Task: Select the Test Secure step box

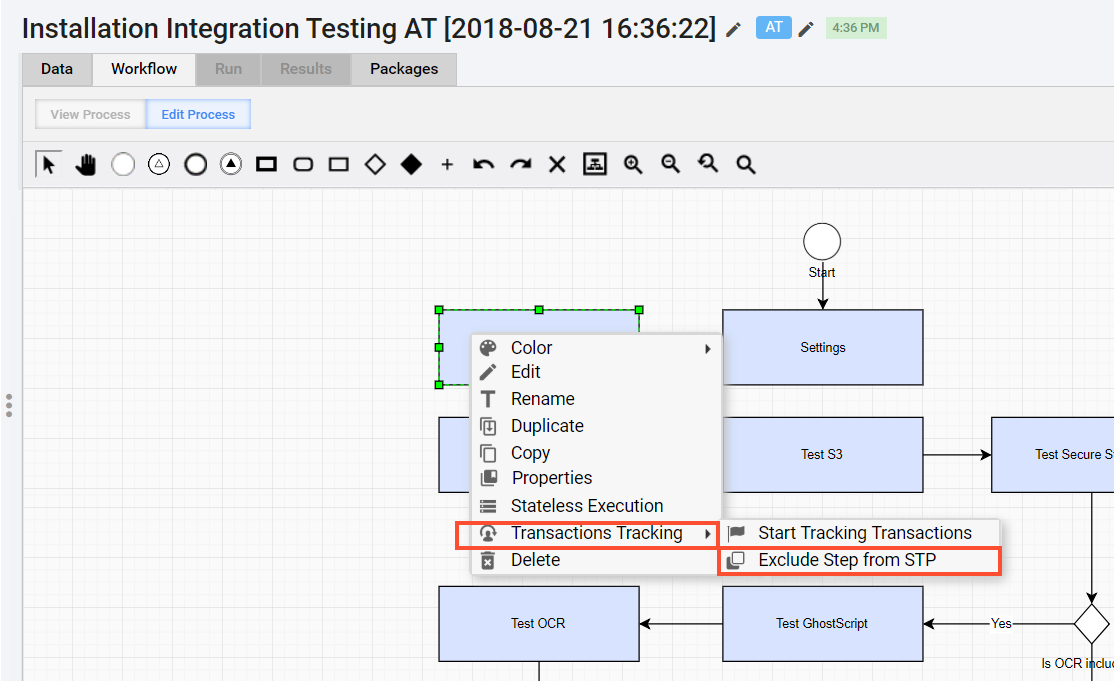Action: click(1053, 454)
